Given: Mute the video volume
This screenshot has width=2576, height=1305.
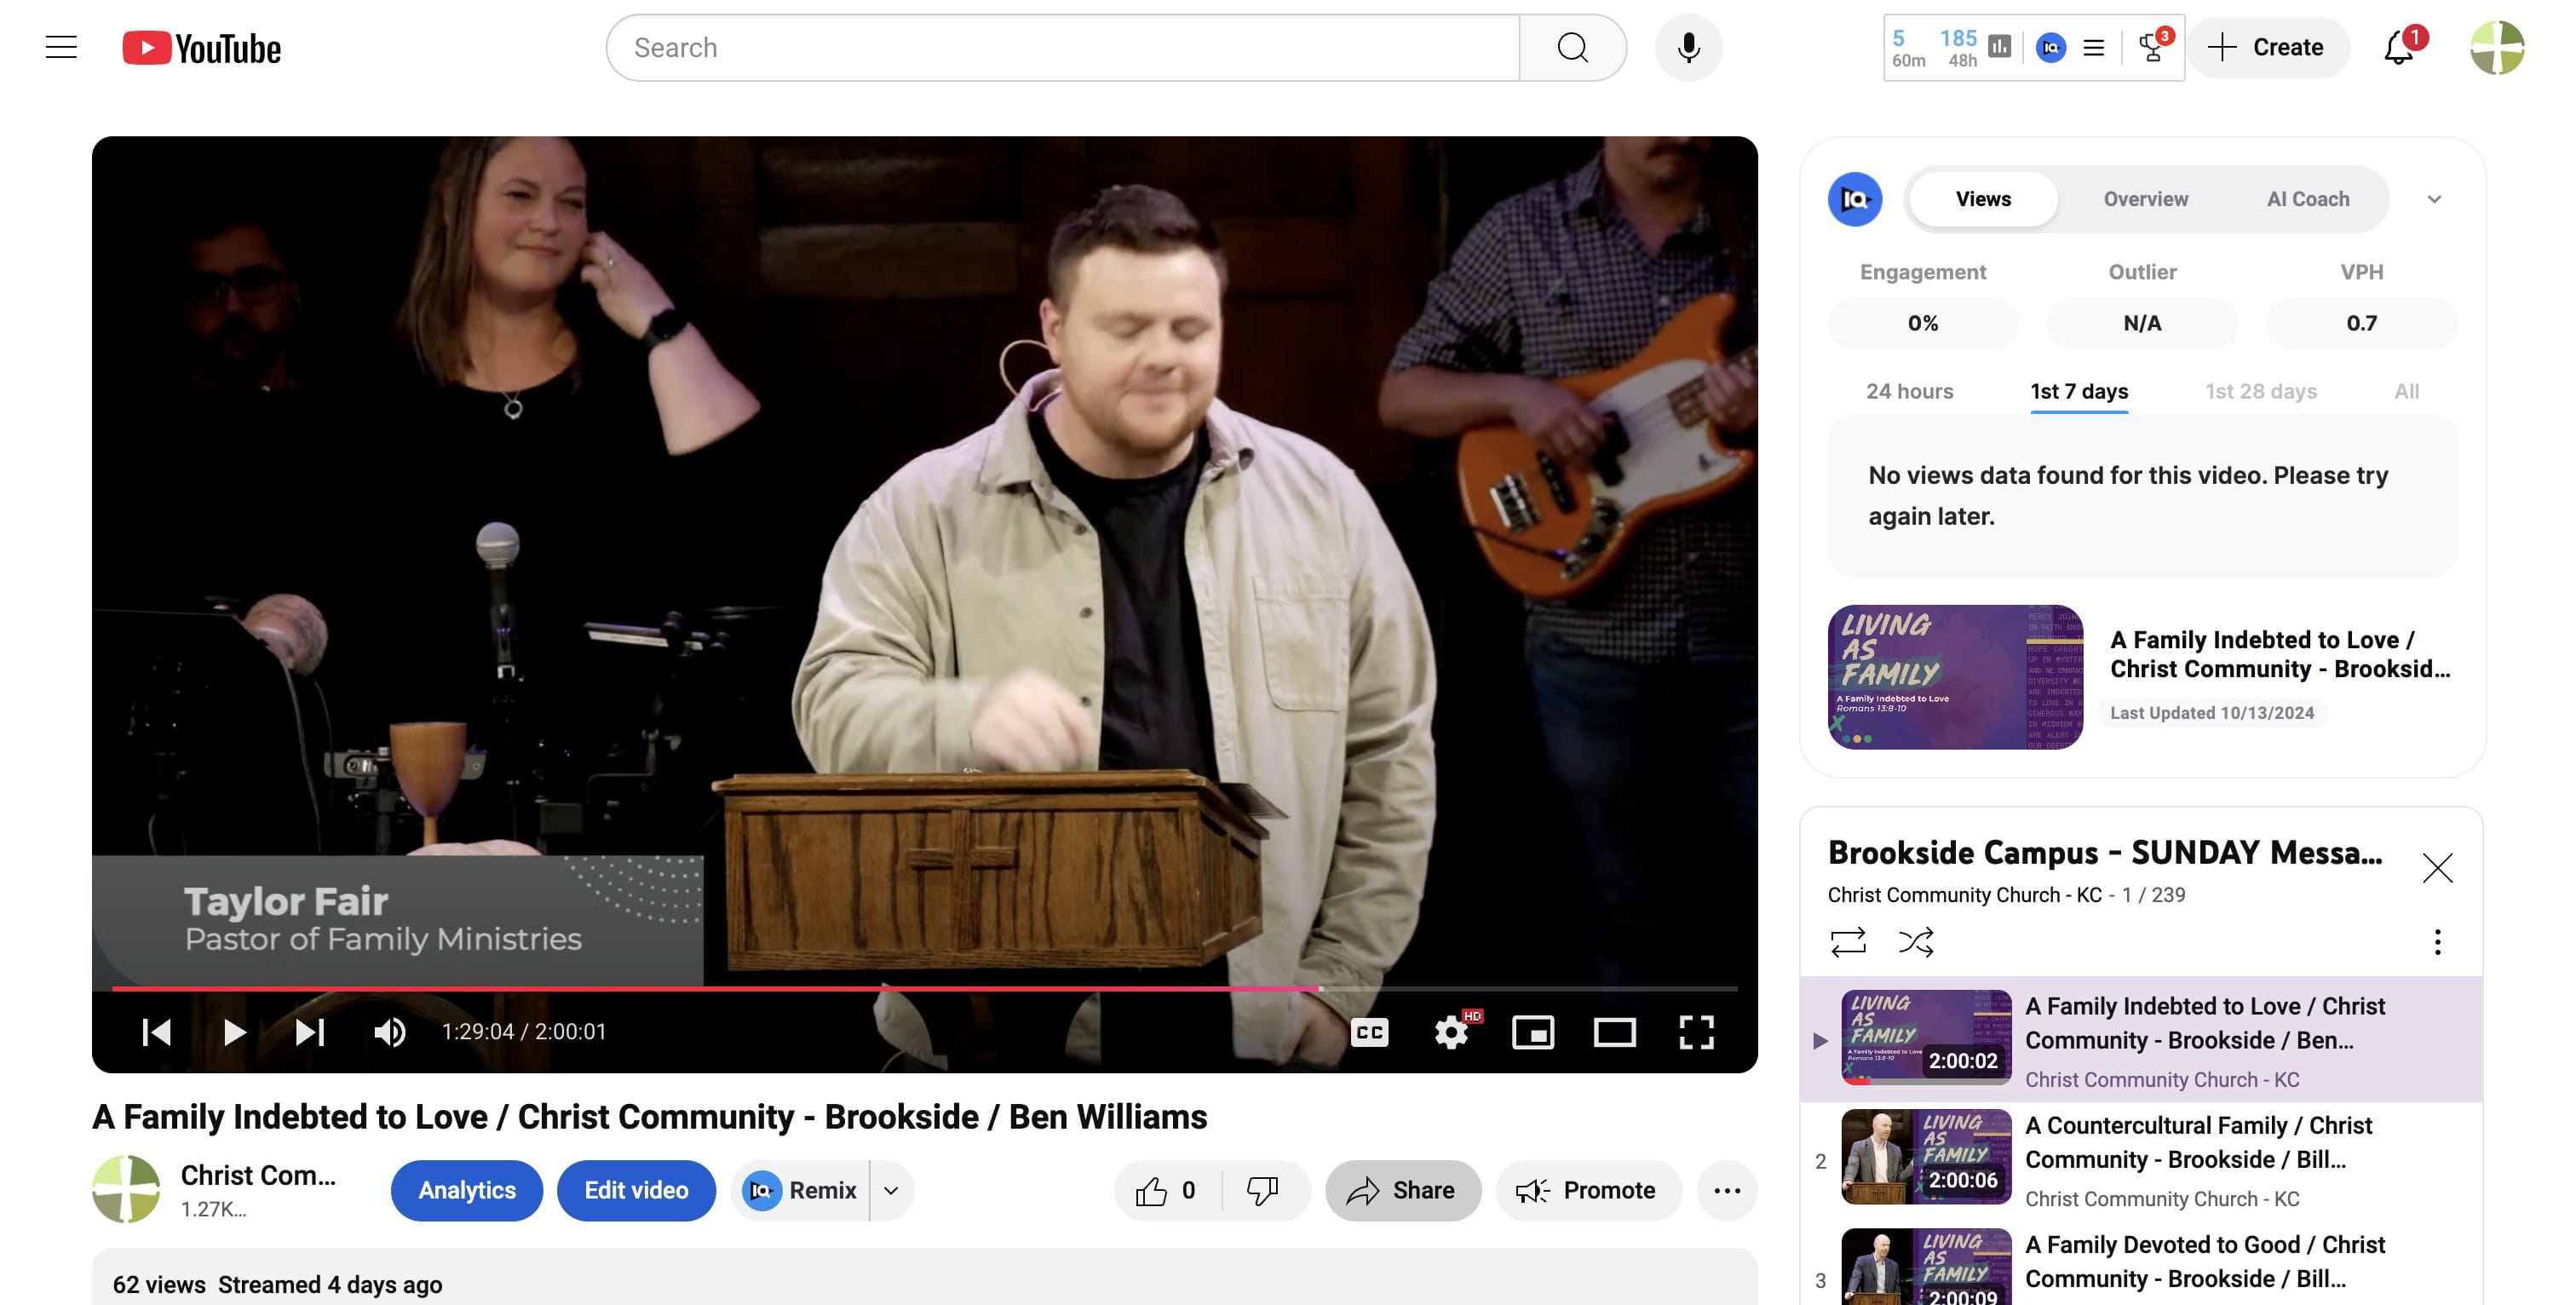Looking at the screenshot, I should pyautogui.click(x=390, y=1031).
